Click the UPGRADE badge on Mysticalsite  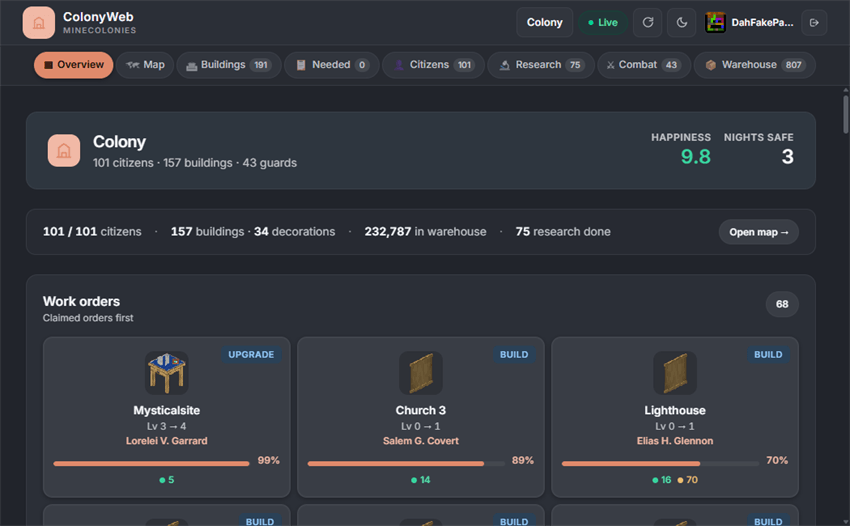pos(251,355)
